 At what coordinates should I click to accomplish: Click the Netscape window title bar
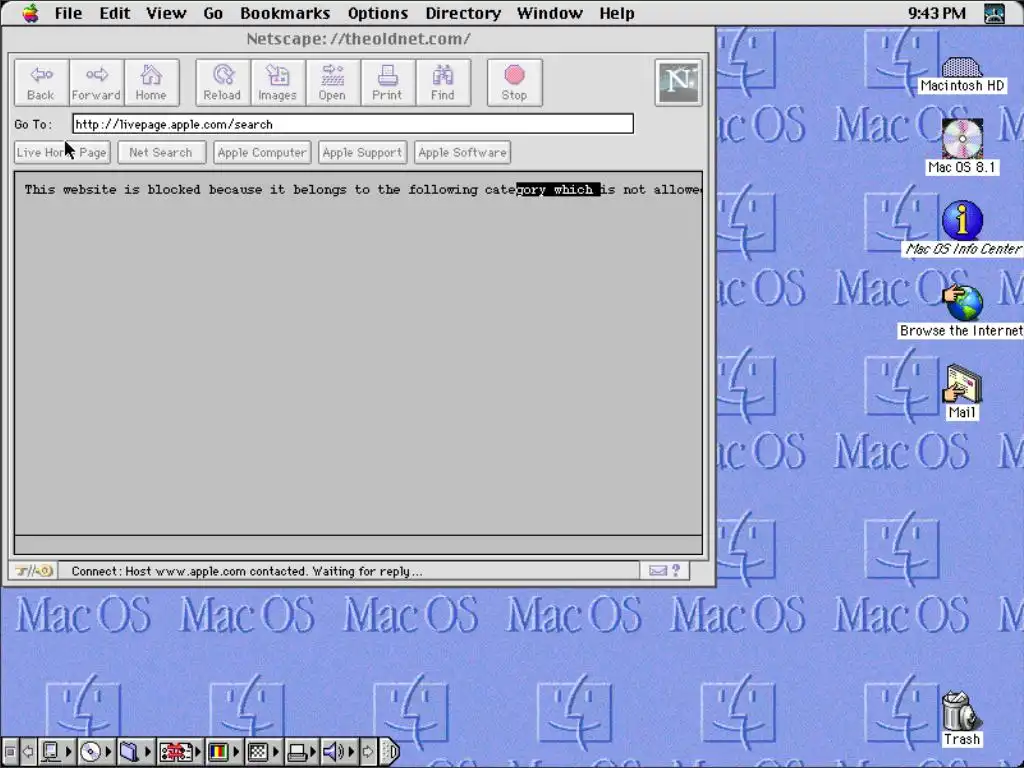pos(359,39)
